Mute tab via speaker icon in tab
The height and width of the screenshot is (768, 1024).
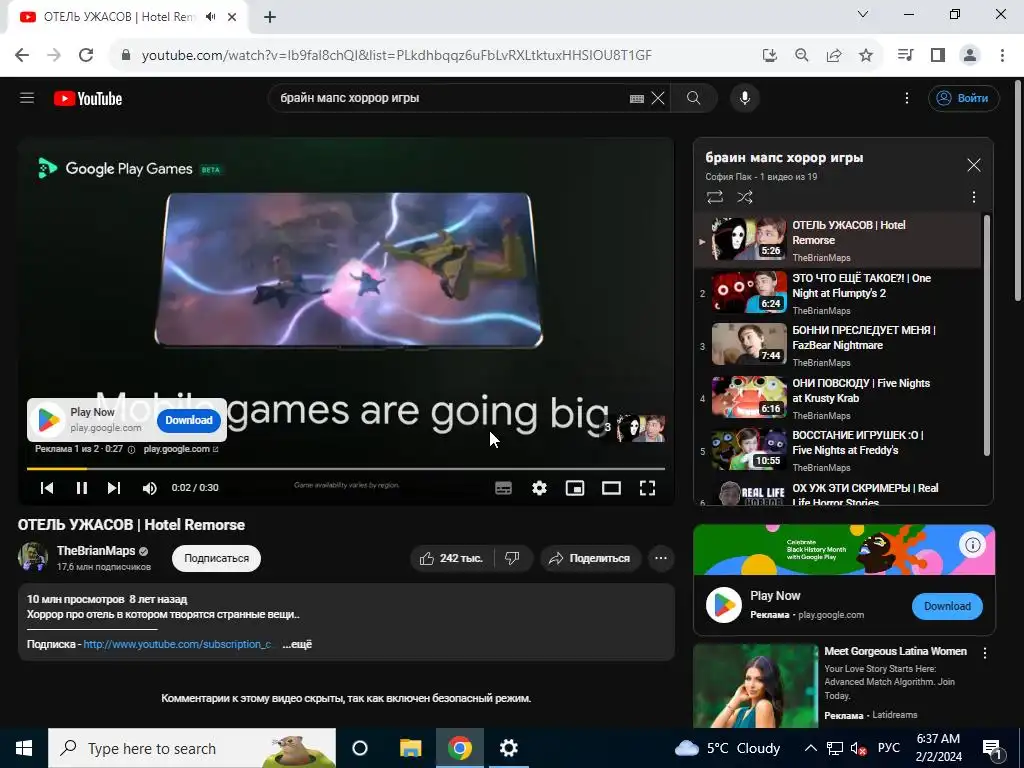210,17
